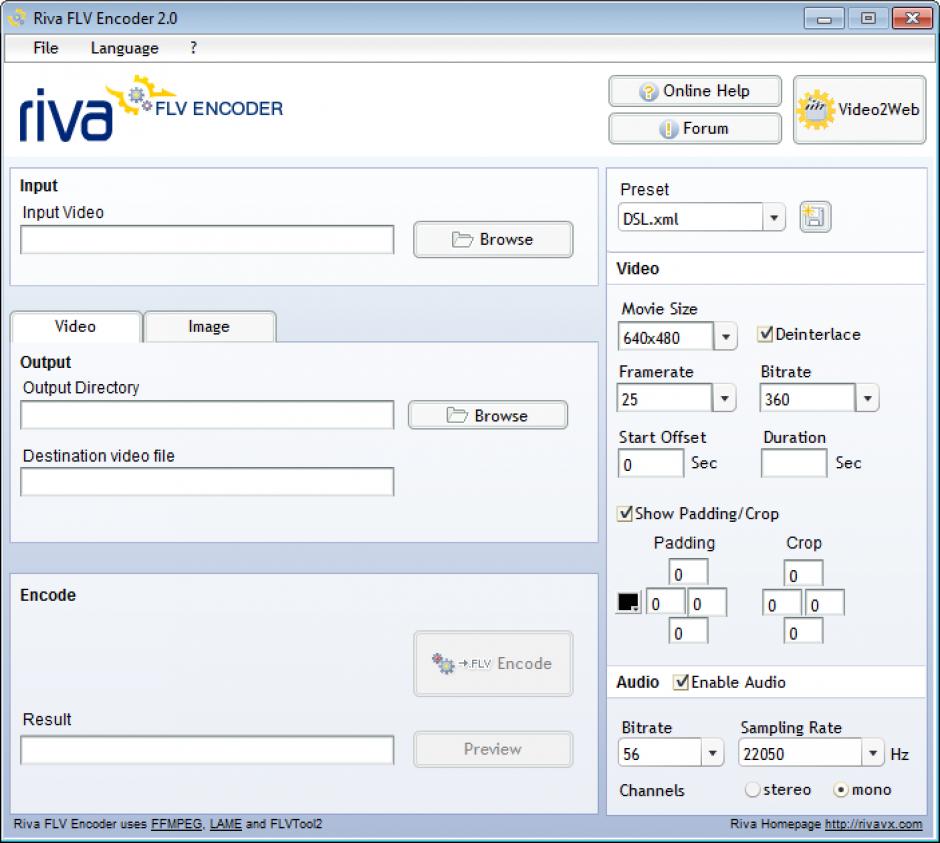Click the Riva FLV Encoder logo
Screen dimensions: 940x843
151,110
